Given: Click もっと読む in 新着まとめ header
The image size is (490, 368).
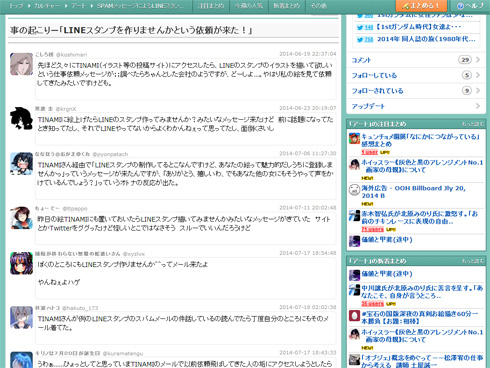Looking at the screenshot, I should 473,261.
